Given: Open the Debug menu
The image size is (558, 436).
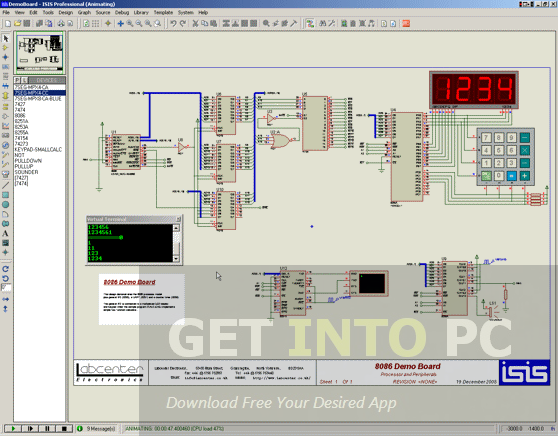Looking at the screenshot, I should tap(122, 12).
